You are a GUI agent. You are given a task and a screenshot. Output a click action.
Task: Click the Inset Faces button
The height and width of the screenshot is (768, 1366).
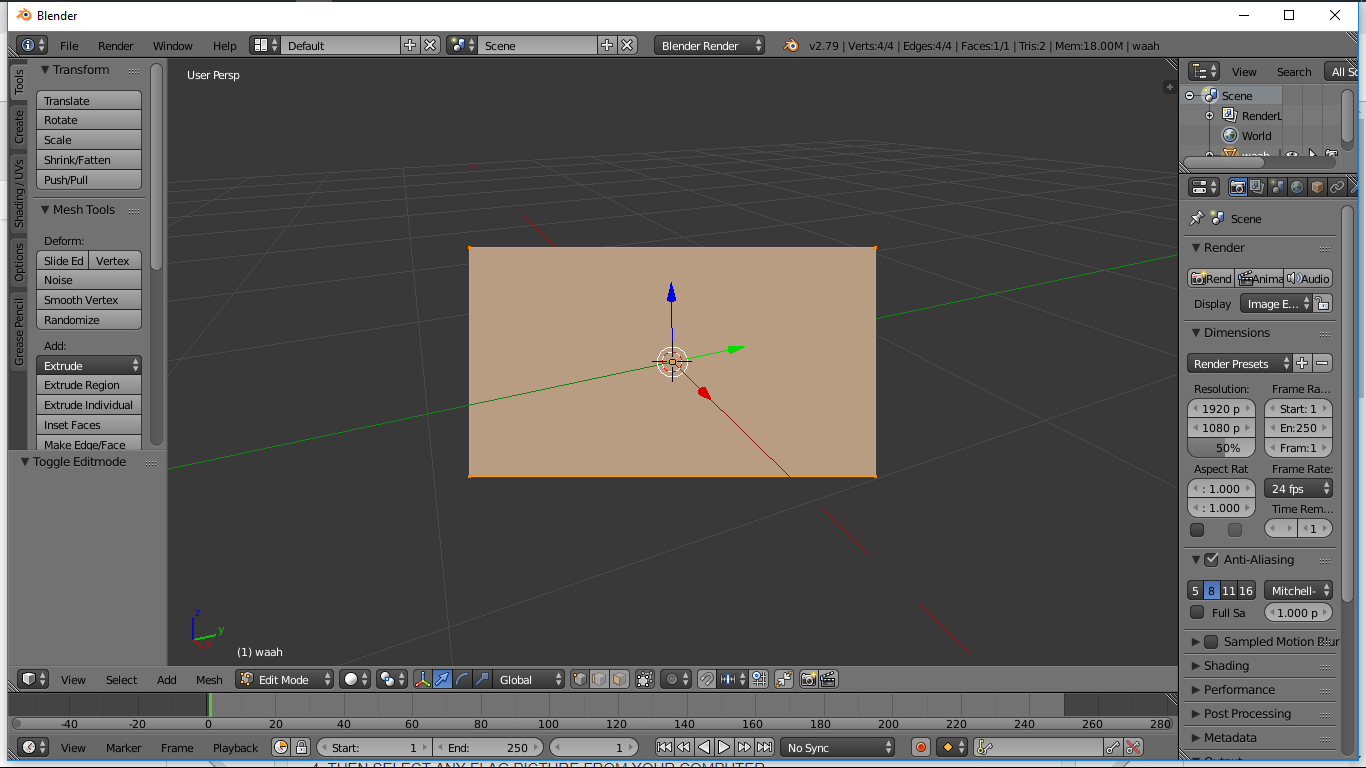pyautogui.click(x=89, y=425)
